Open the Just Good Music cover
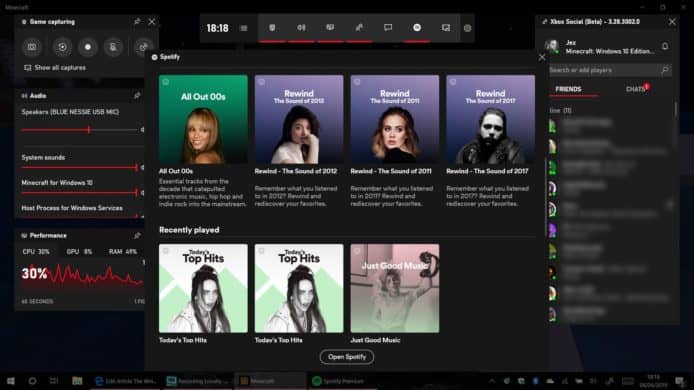The width and height of the screenshot is (694, 390). pyautogui.click(x=395, y=288)
